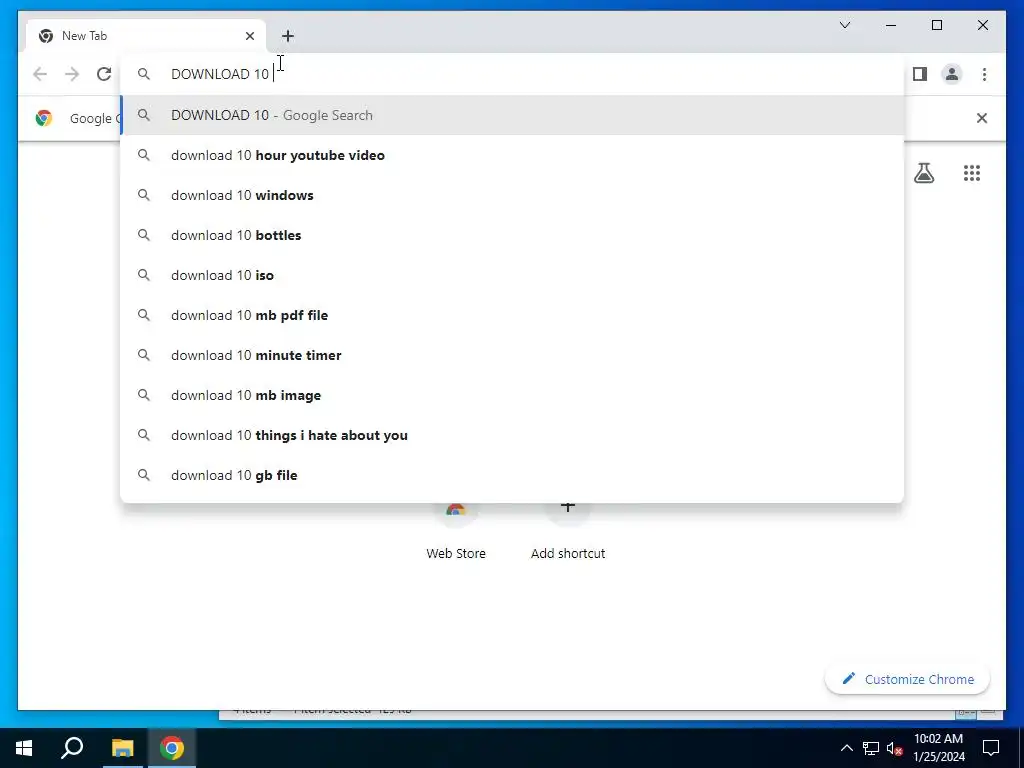Screen dimensions: 1024x768
Task: Close the New Tab tab
Action: tap(249, 36)
